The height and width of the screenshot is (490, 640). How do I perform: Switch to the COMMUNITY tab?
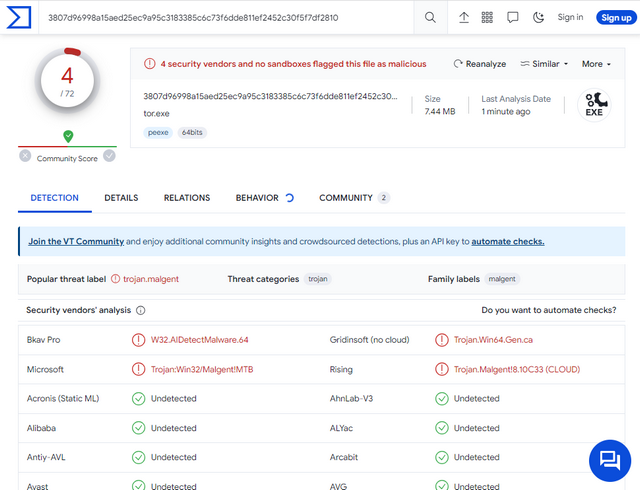(354, 198)
